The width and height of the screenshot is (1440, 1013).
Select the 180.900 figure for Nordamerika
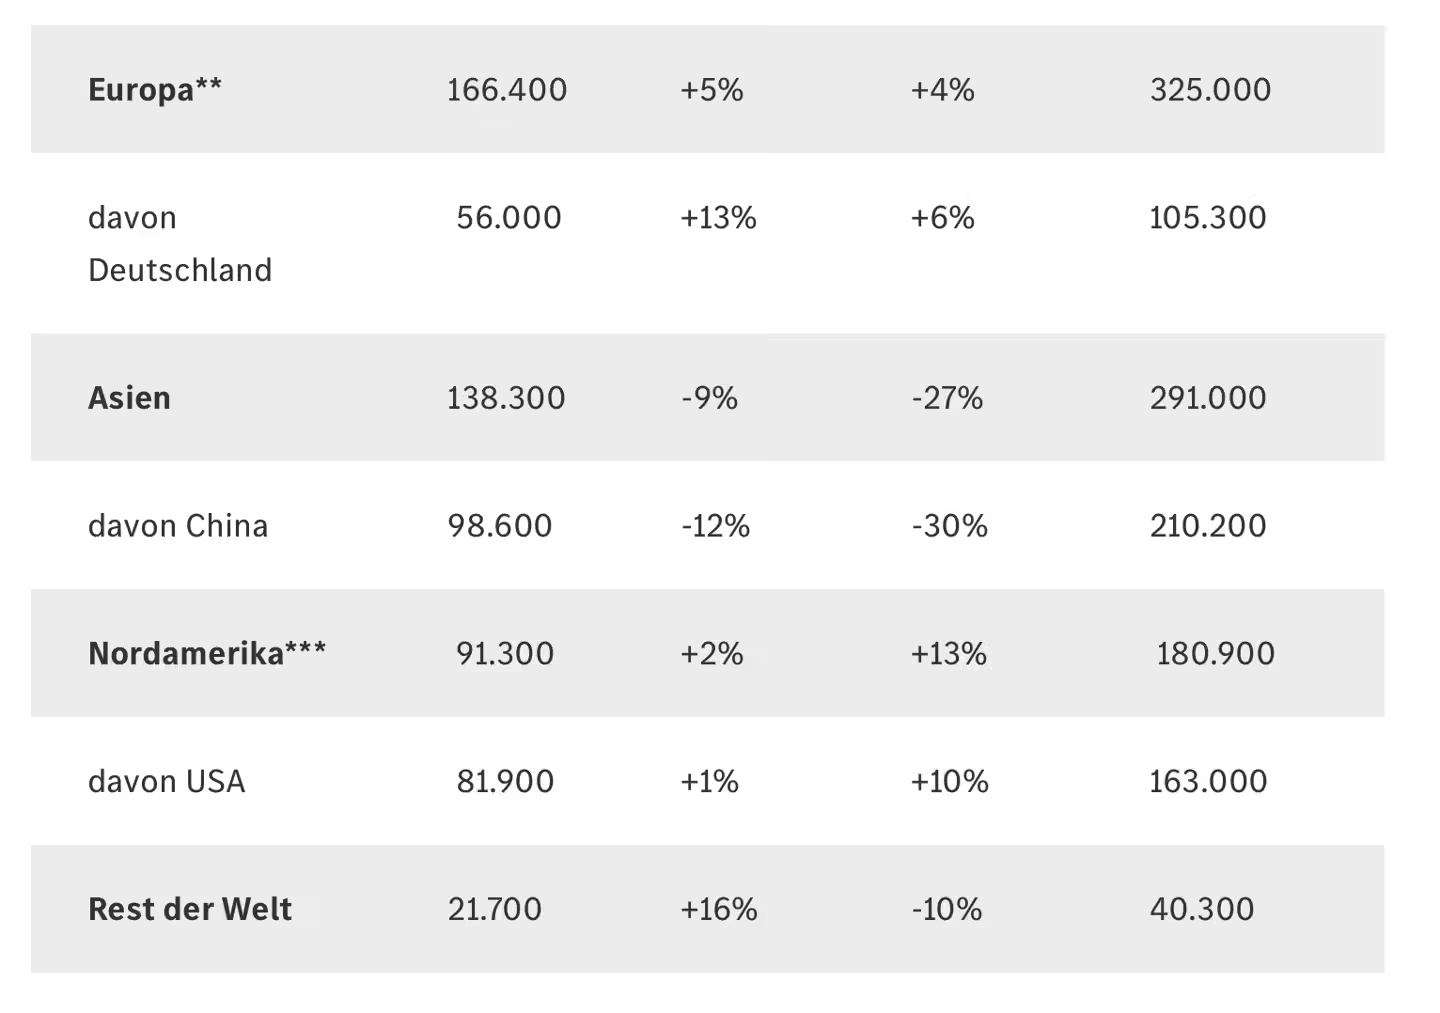[x=1216, y=654]
